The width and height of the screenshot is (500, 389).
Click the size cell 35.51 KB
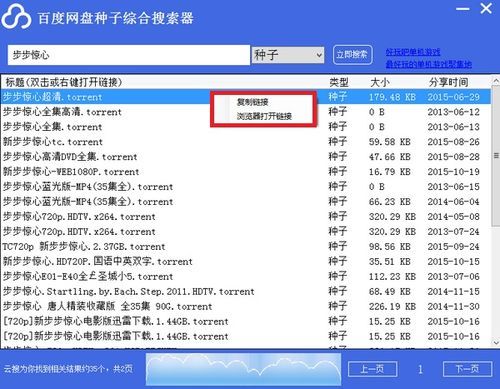tap(390, 262)
